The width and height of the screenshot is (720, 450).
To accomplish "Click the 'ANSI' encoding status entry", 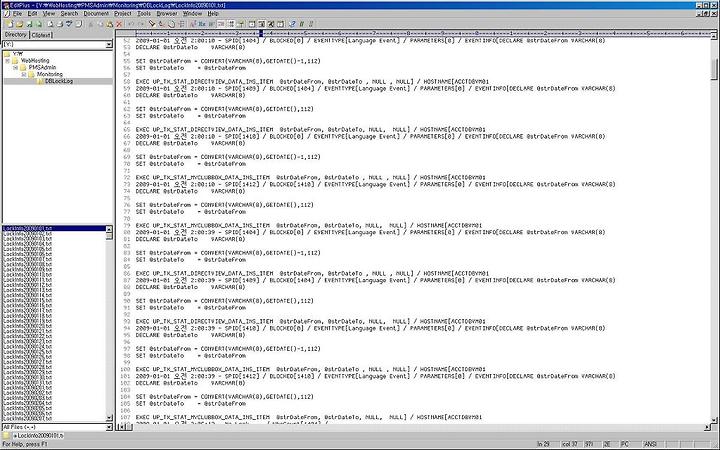I will (x=650, y=444).
